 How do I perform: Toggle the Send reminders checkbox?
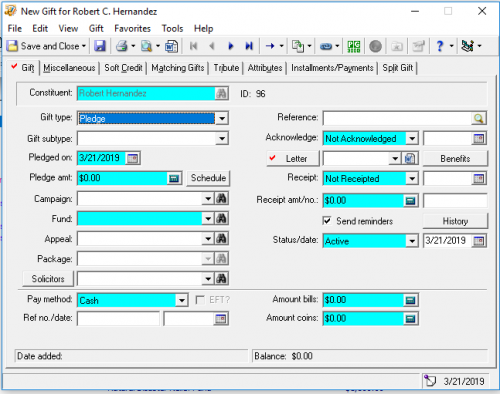pyautogui.click(x=327, y=221)
